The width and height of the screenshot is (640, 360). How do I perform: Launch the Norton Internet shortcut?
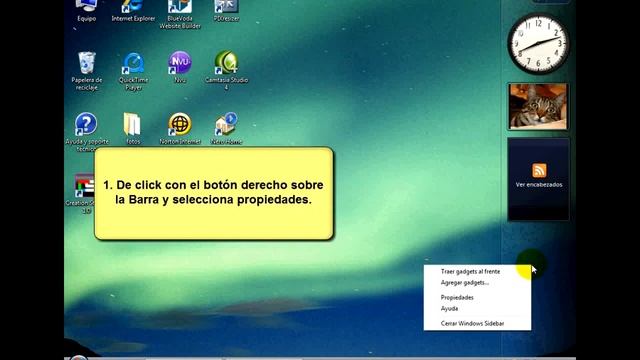pyautogui.click(x=180, y=129)
